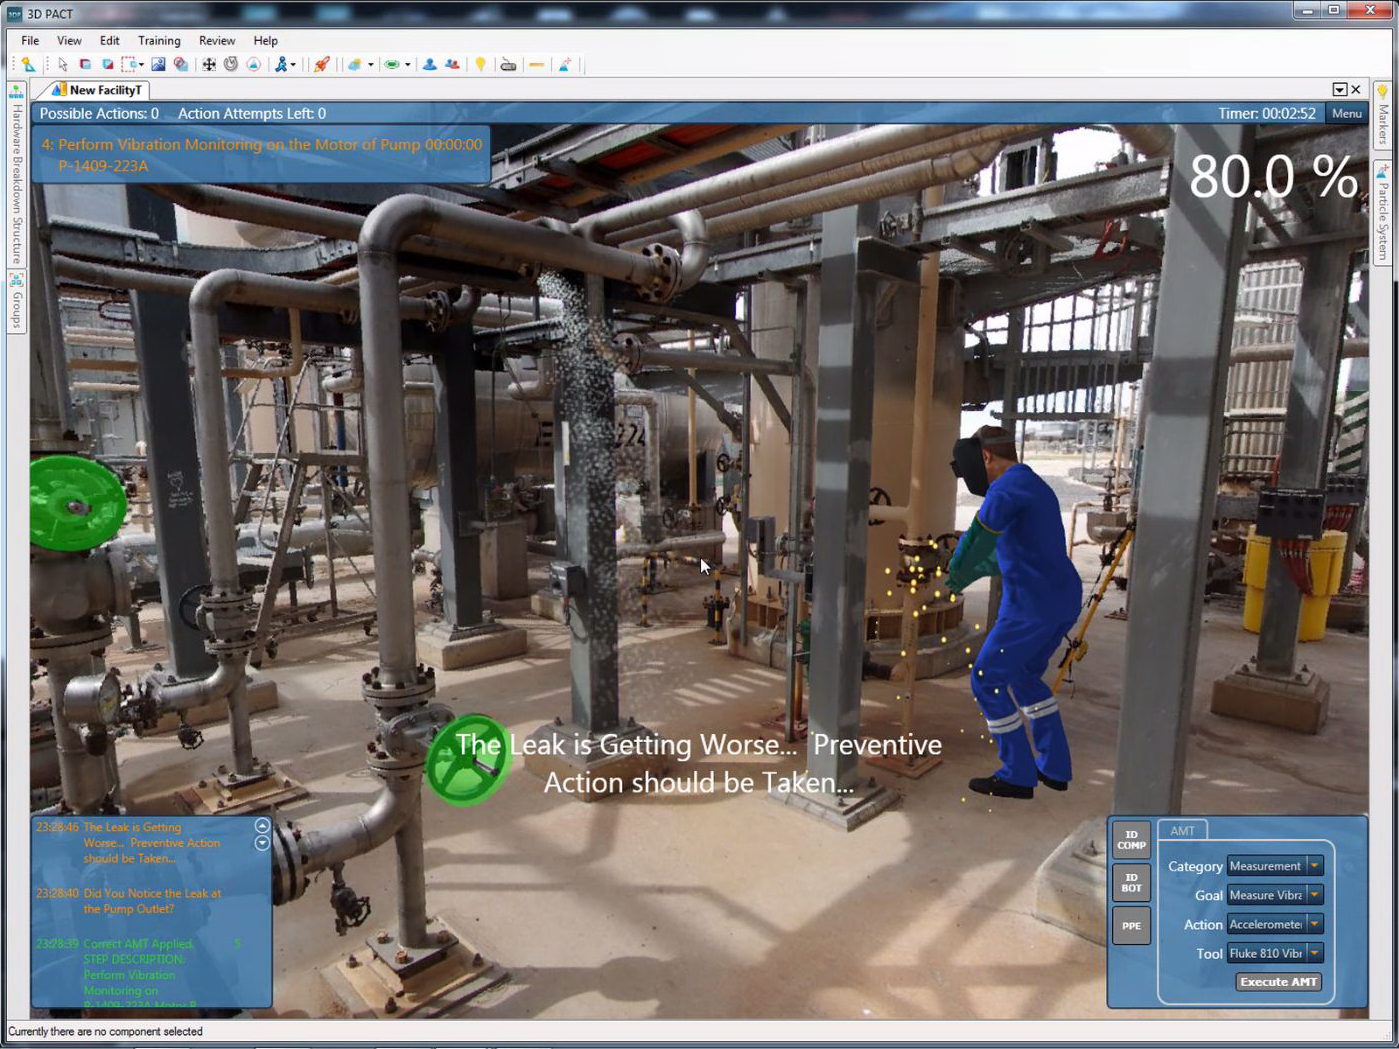Image resolution: width=1399 pixels, height=1049 pixels.
Task: Click the rocket launch icon
Action: click(321, 65)
